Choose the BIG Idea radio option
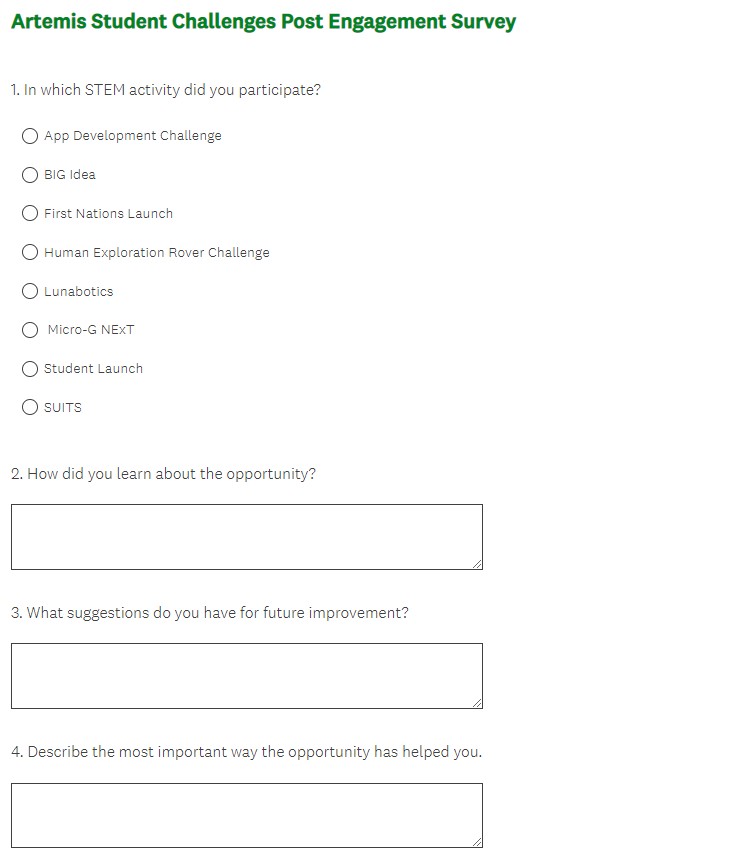Image resolution: width=742 pixels, height=868 pixels. 30,175
